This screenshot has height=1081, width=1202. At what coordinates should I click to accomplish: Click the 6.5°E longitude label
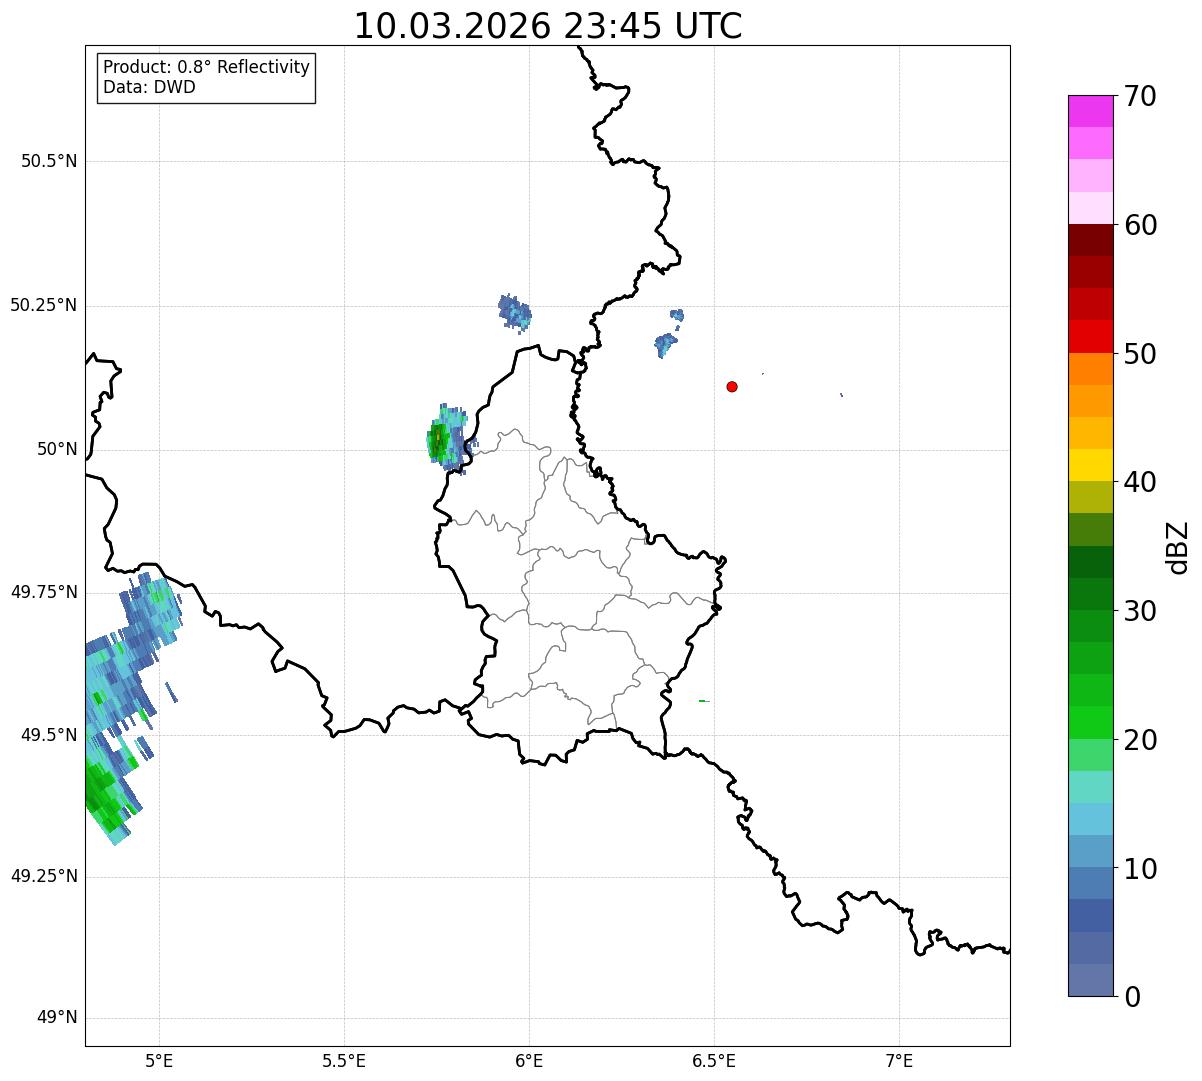(x=714, y=1061)
